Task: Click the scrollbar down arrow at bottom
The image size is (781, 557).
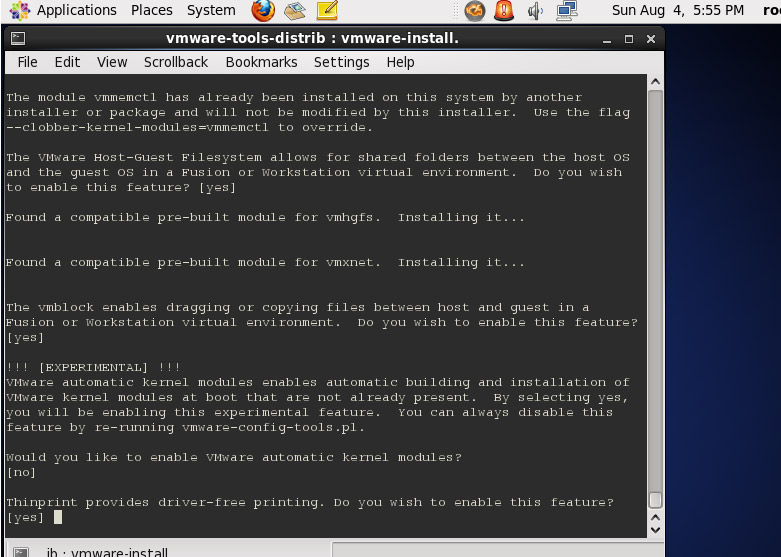Action: [x=655, y=531]
